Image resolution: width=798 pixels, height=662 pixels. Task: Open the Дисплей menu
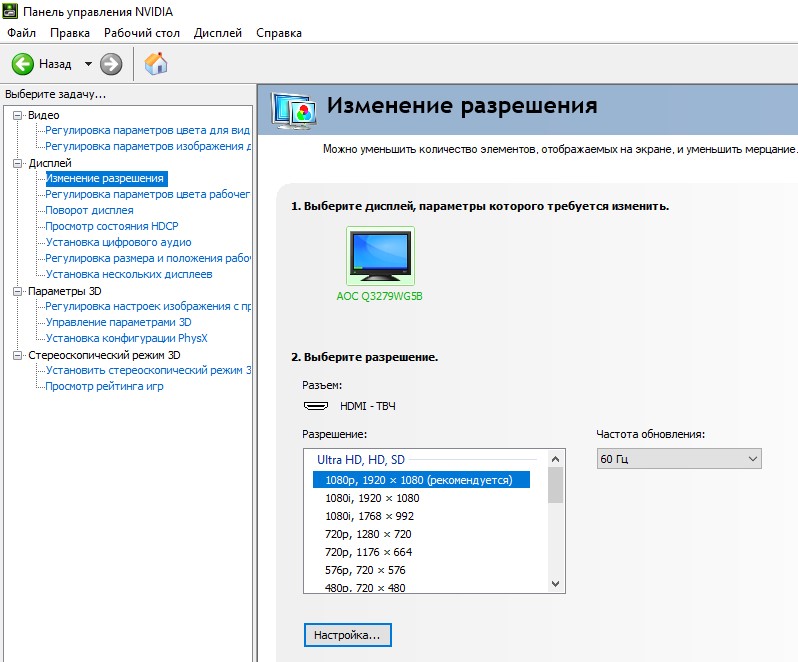click(x=218, y=33)
